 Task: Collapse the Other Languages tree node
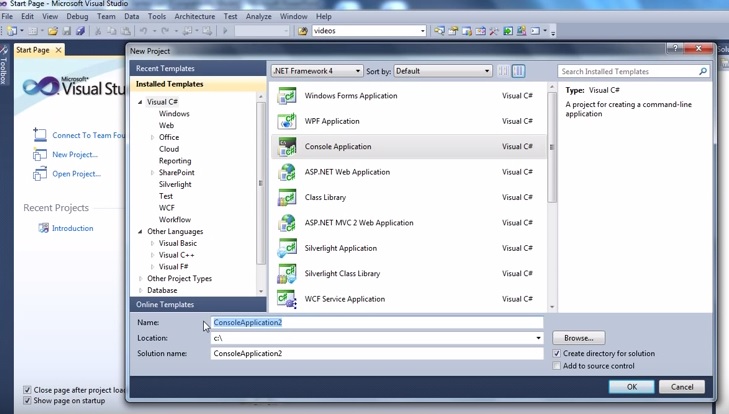(140, 232)
